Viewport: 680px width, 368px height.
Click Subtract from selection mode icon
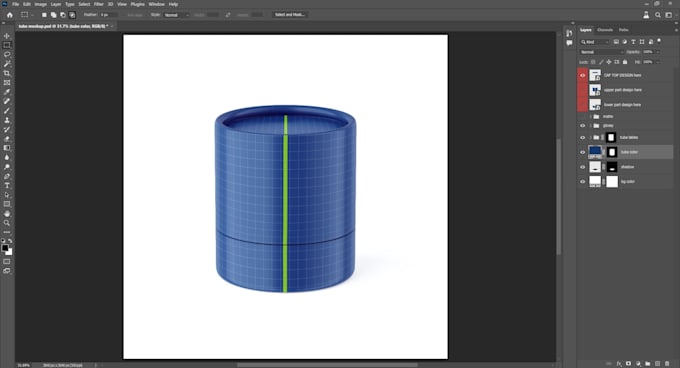[x=63, y=15]
